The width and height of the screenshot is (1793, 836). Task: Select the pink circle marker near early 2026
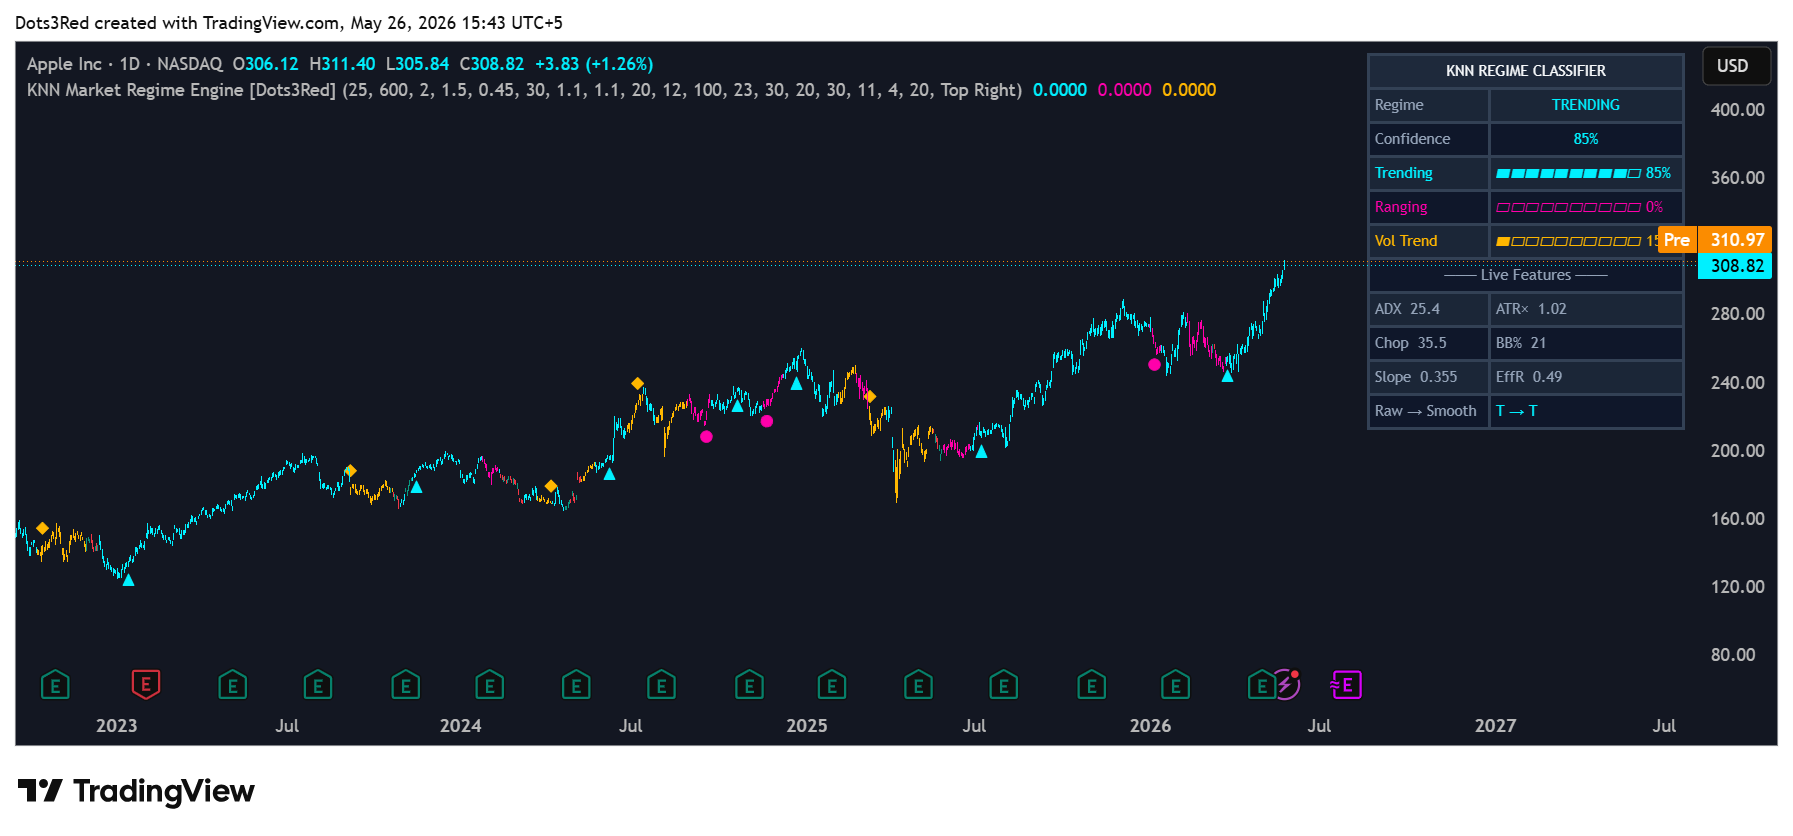pyautogui.click(x=1154, y=365)
